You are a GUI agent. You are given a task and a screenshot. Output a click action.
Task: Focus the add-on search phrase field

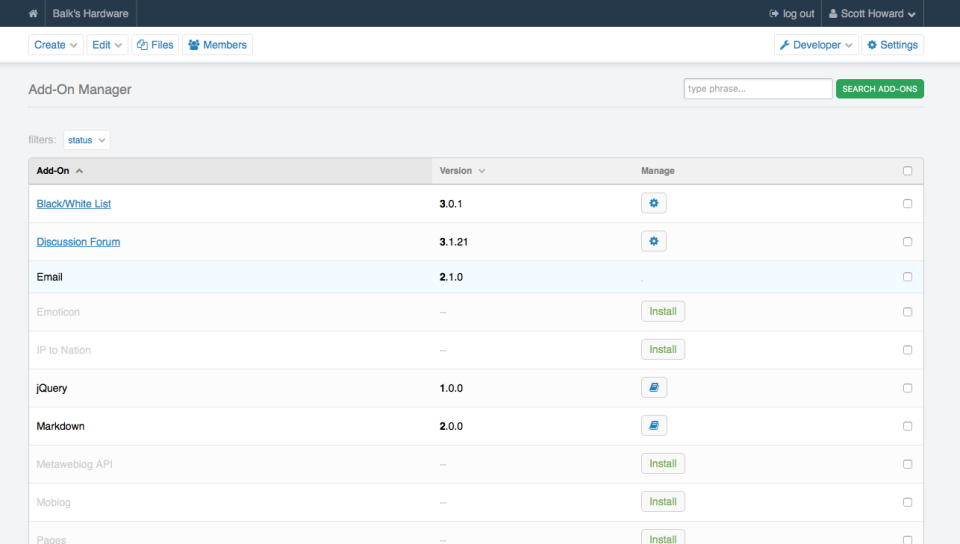point(757,89)
